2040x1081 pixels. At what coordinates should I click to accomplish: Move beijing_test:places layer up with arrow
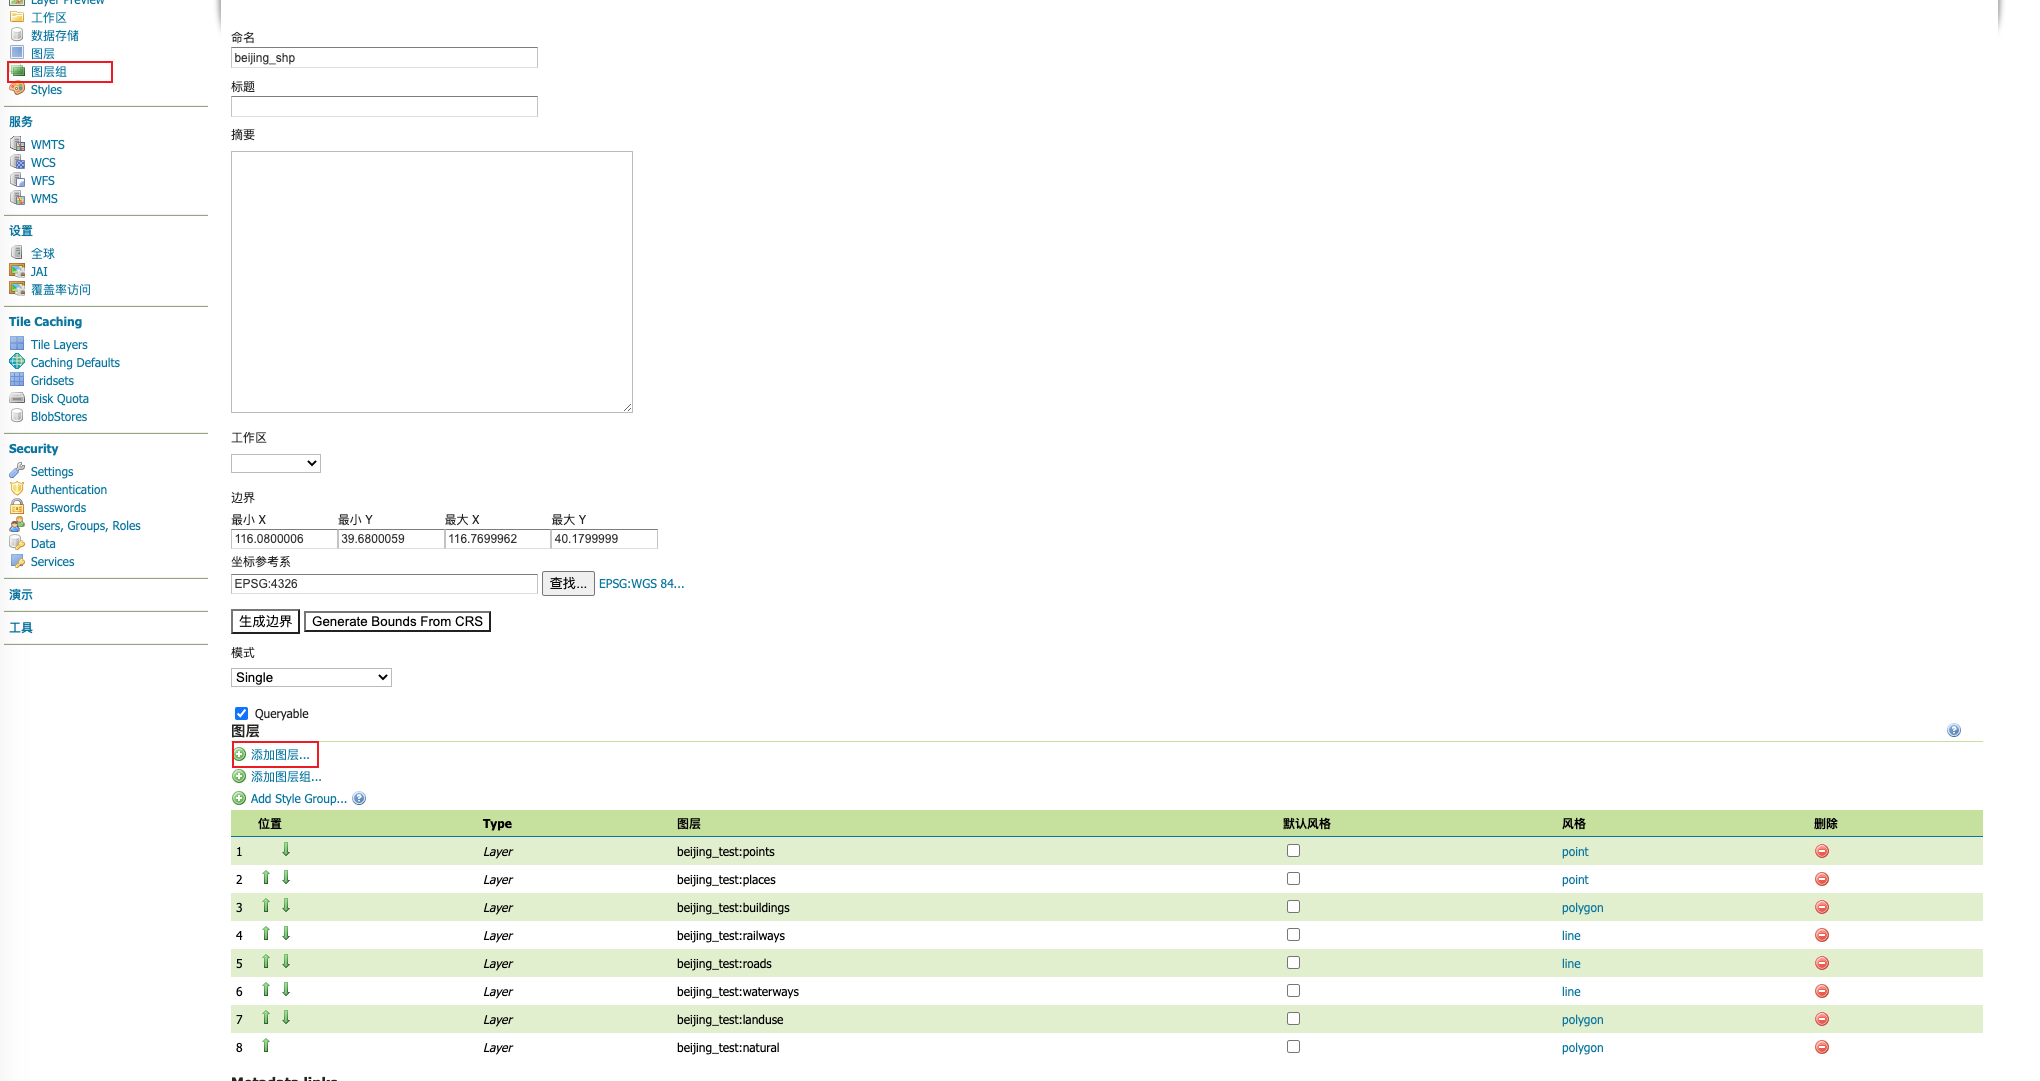(x=266, y=878)
